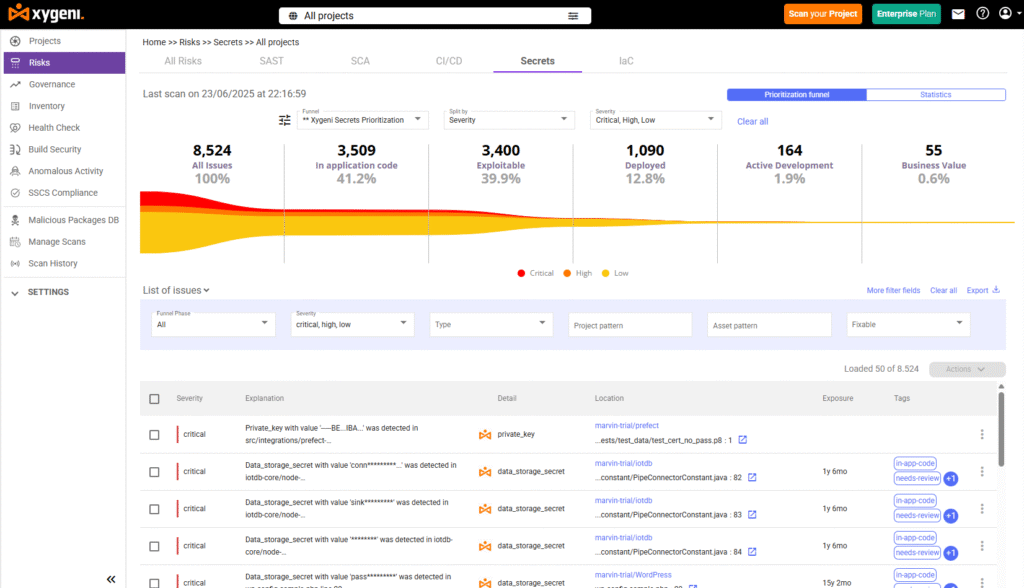The width and height of the screenshot is (1024, 588).
Task: Open the mail envelope icon
Action: click(958, 14)
